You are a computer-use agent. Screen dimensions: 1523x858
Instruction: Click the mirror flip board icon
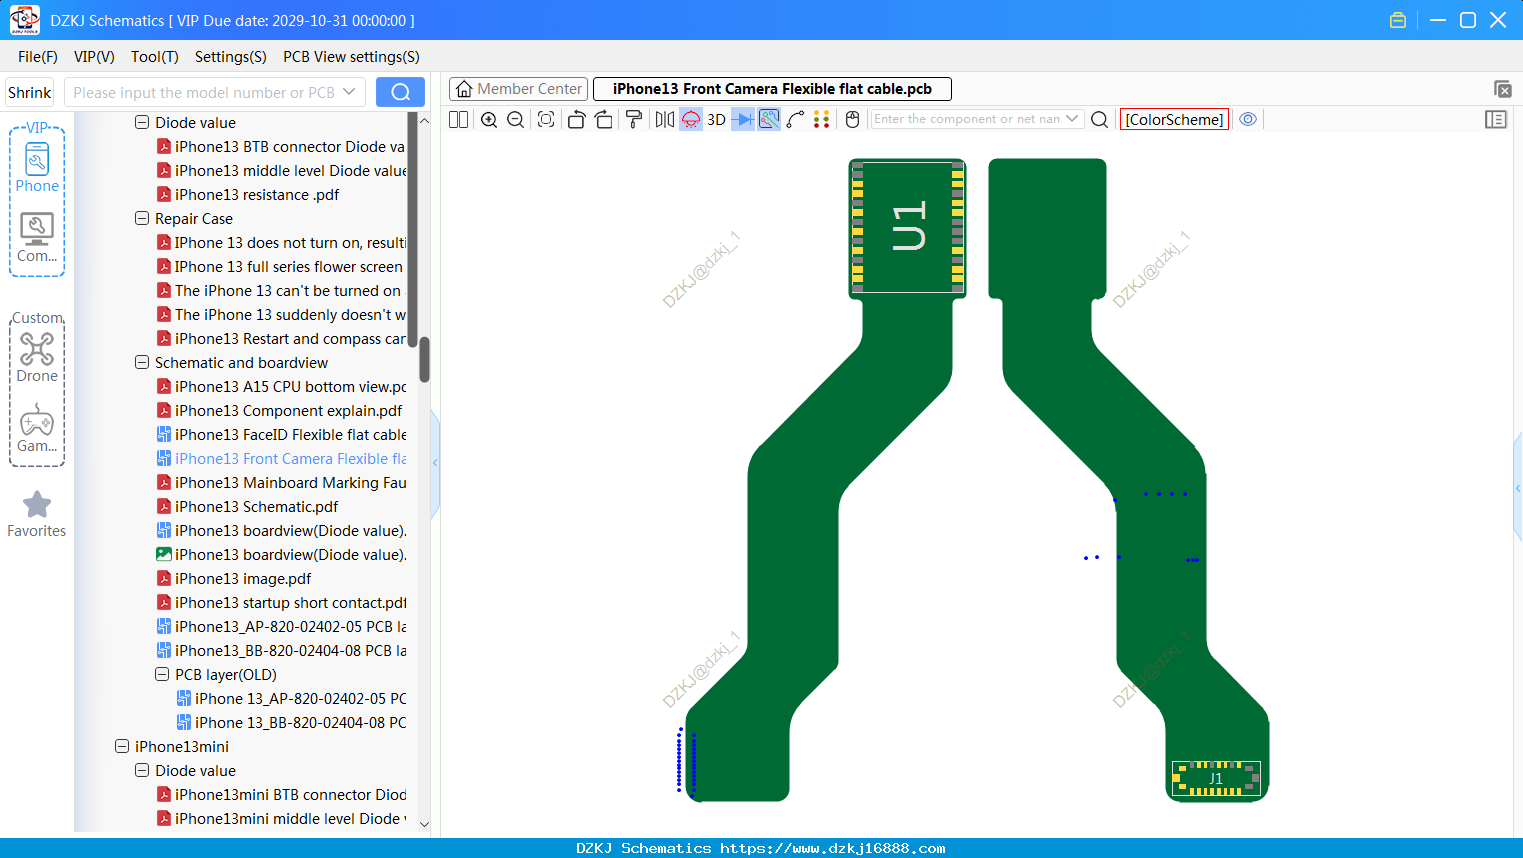click(665, 119)
